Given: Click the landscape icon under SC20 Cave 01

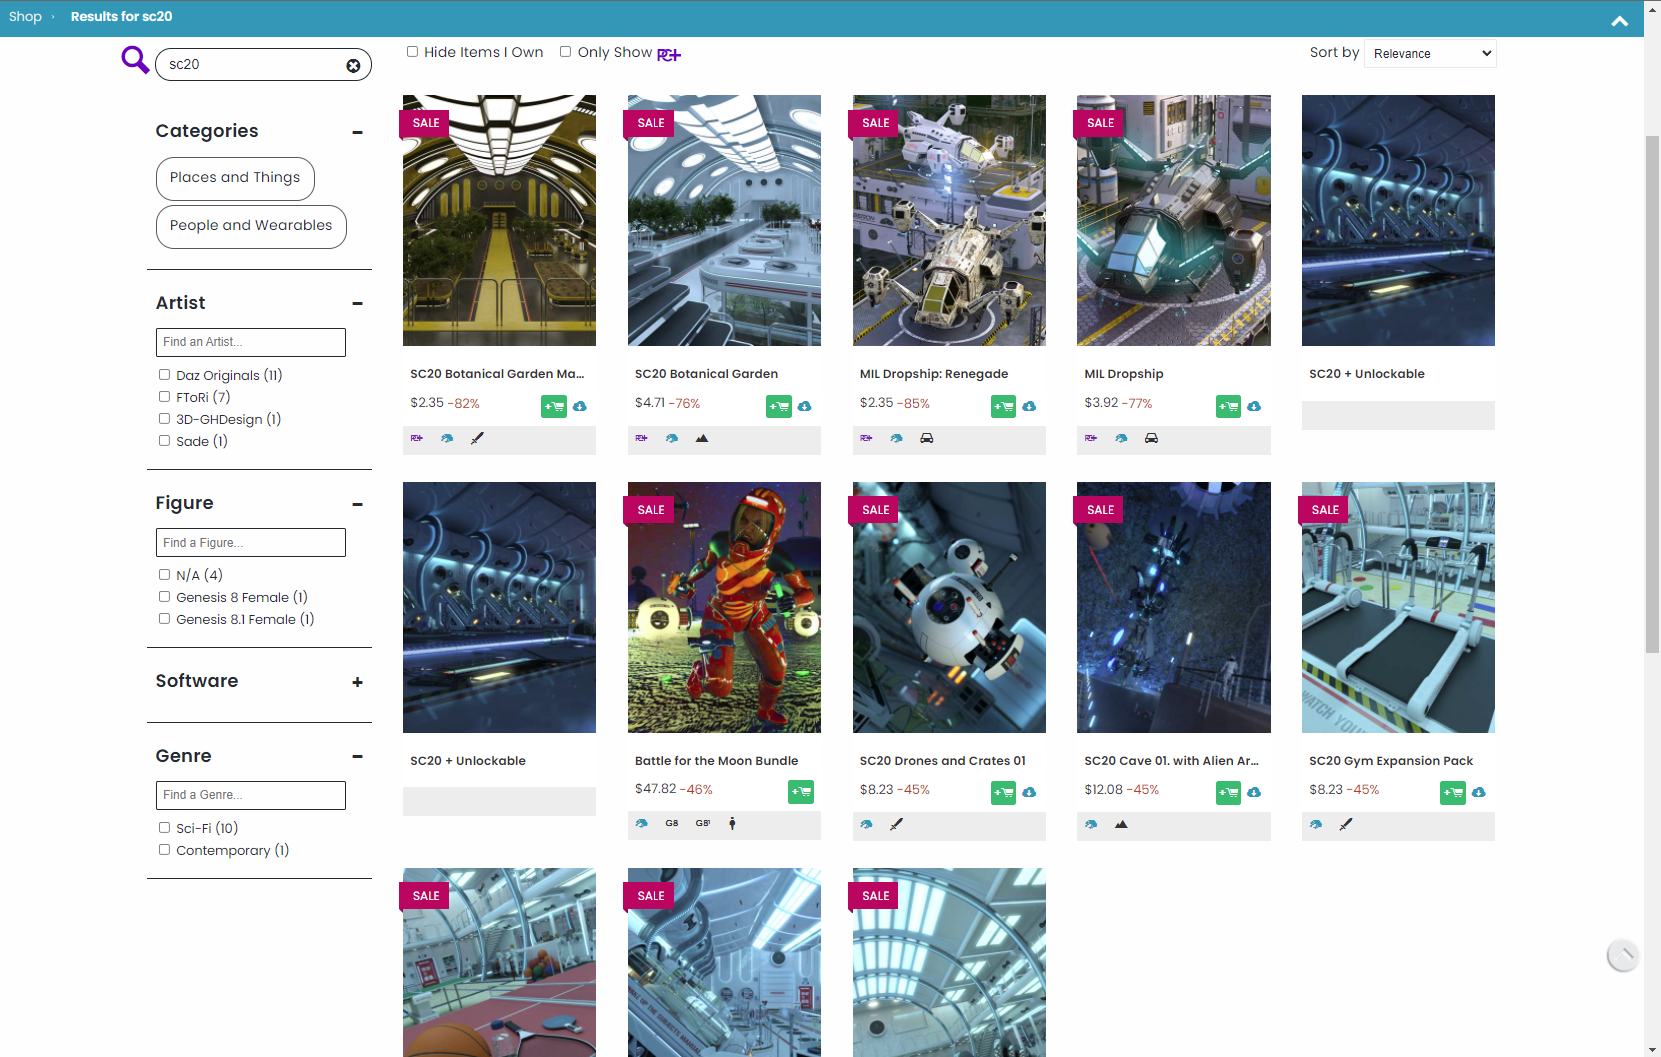Looking at the screenshot, I should (1121, 824).
